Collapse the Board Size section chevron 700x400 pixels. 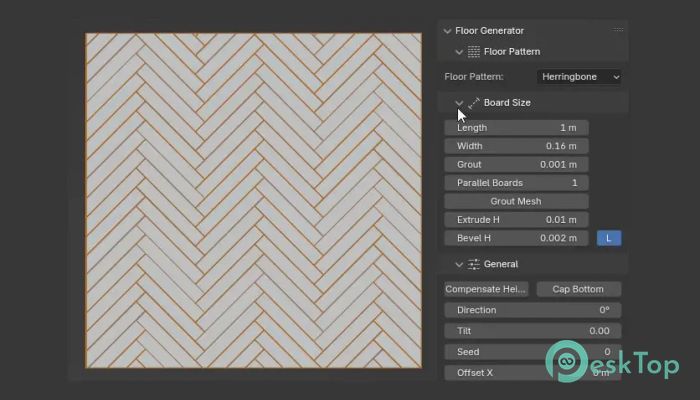point(459,103)
